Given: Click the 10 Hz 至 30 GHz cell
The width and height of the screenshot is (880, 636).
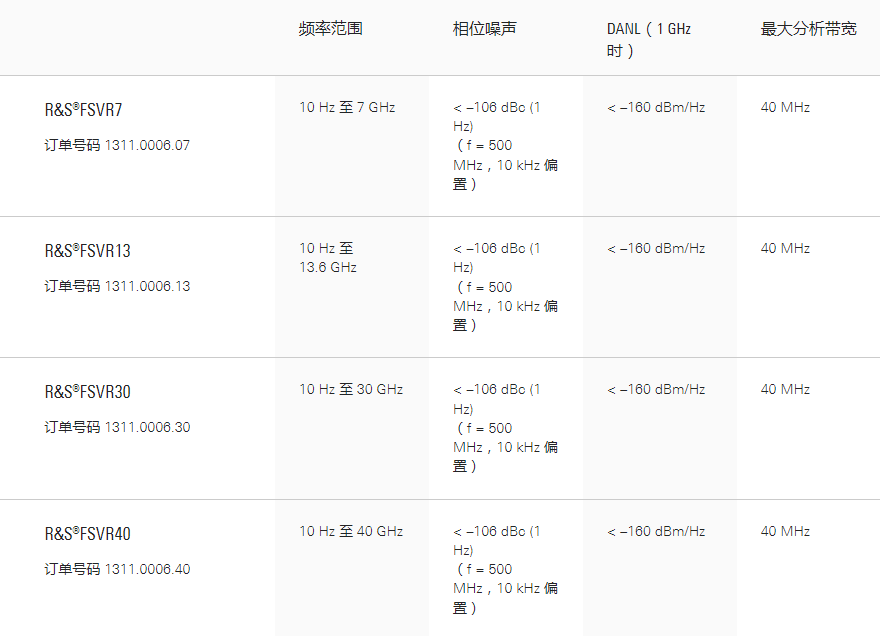Looking at the screenshot, I should [350, 389].
